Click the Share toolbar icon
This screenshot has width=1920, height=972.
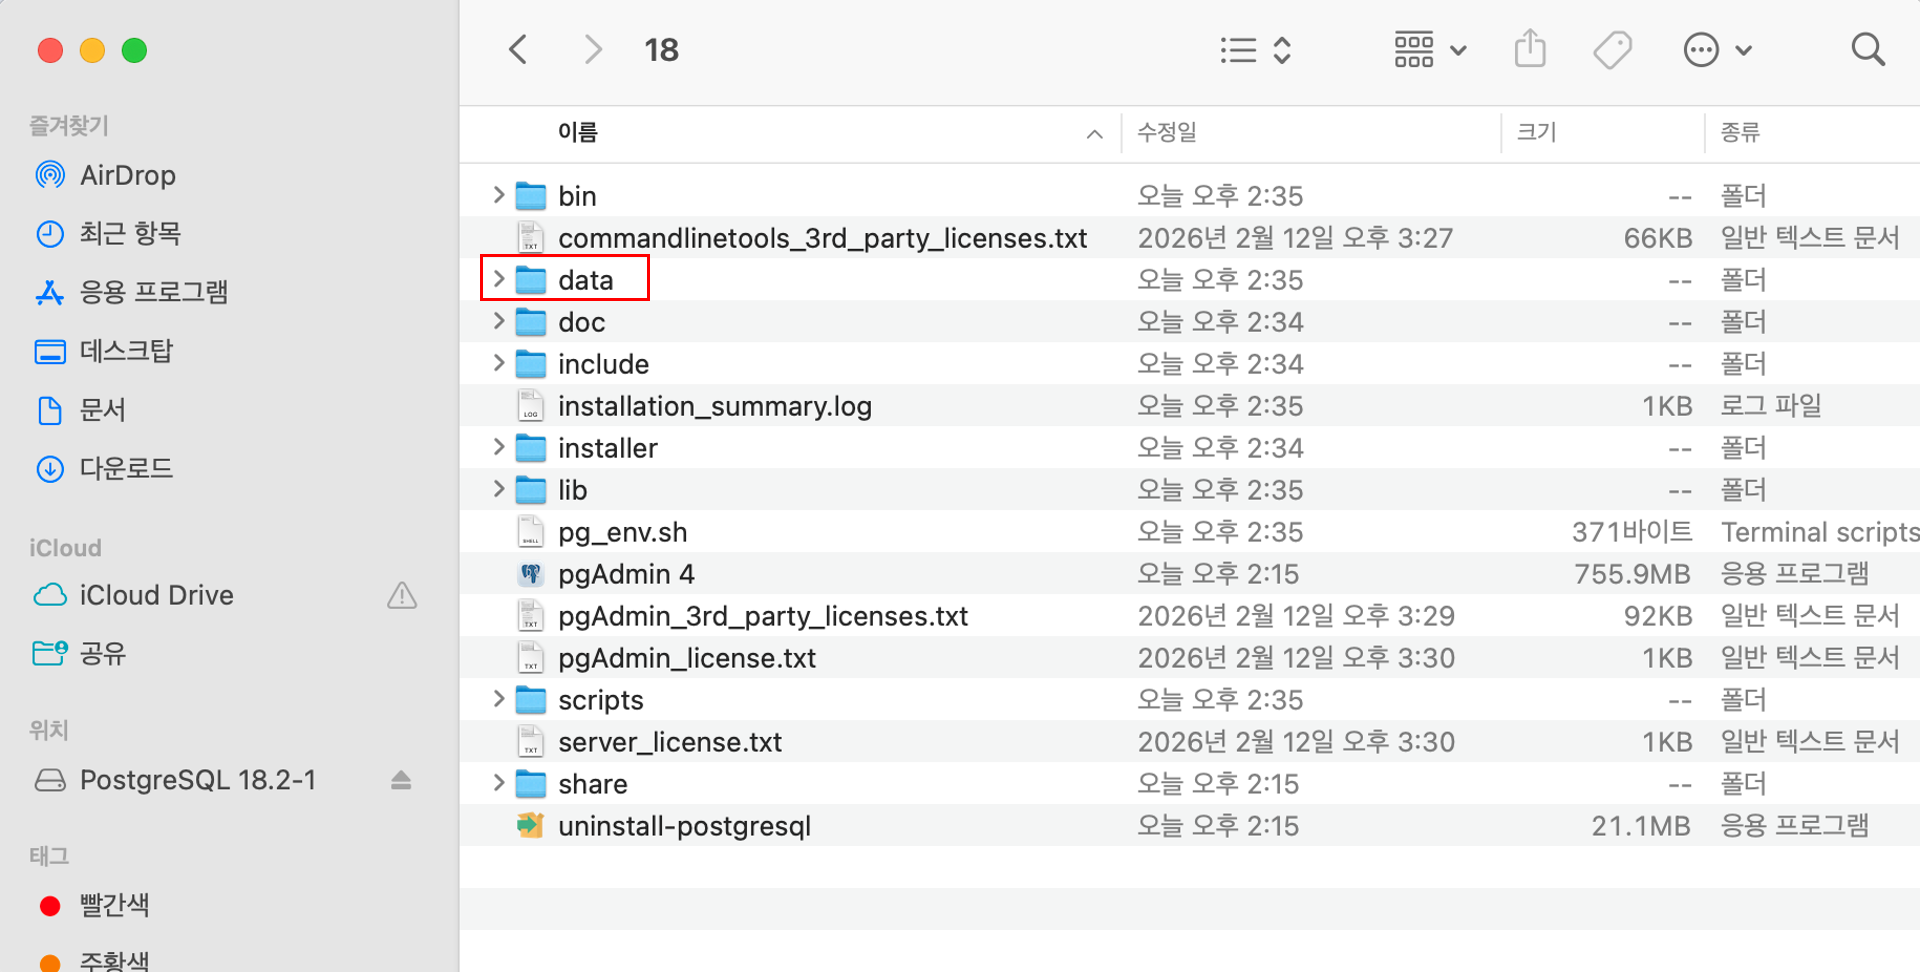pos(1530,49)
